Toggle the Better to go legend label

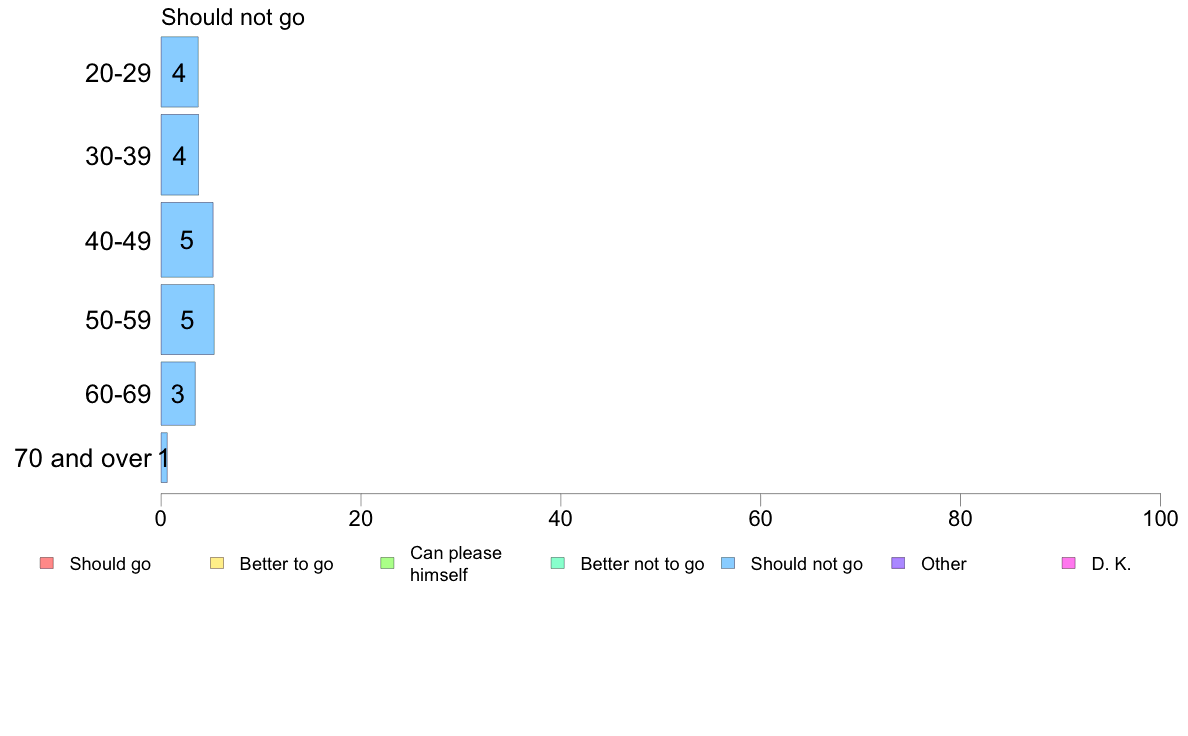286,564
